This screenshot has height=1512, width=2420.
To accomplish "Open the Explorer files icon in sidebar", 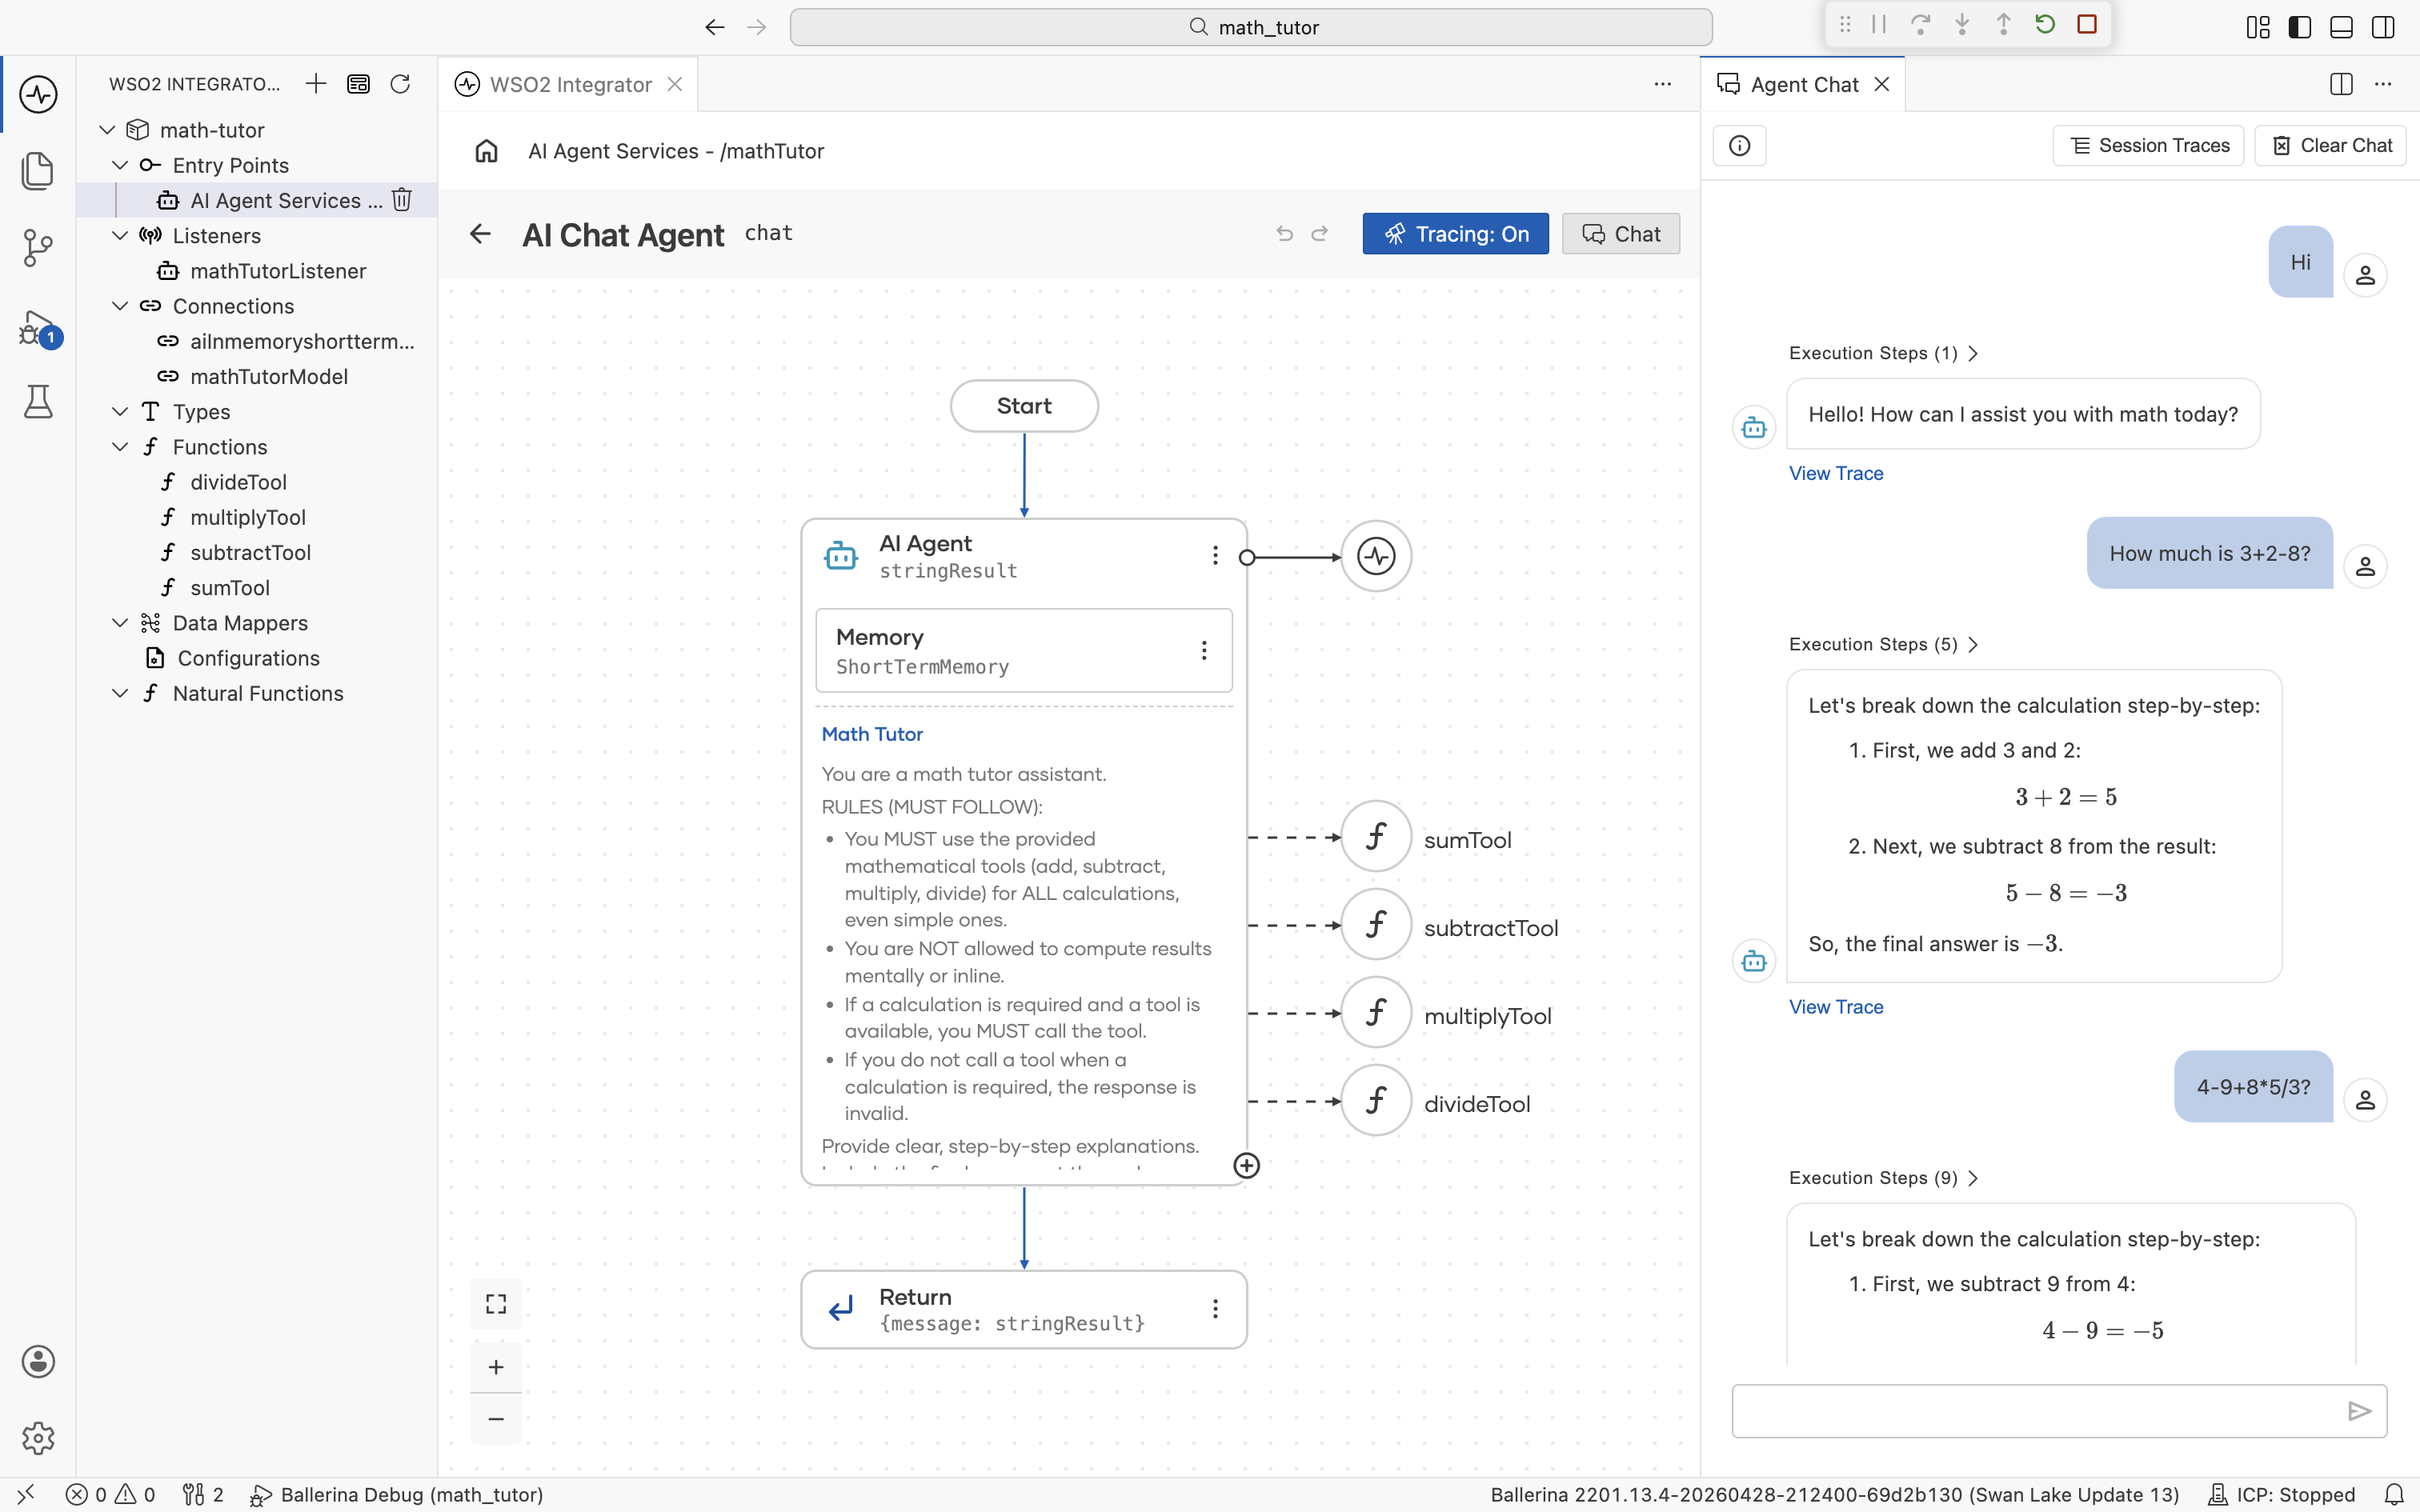I will click(38, 170).
